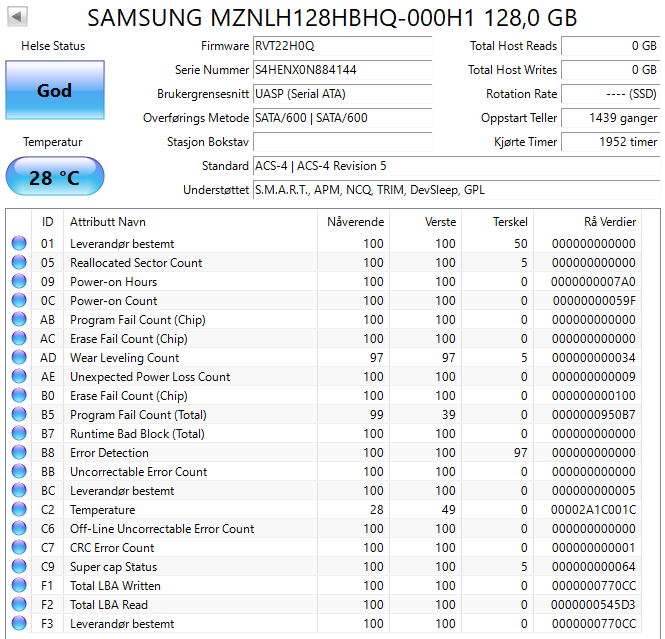Click the status icon for Super cap Status
665x639 pixels.
[19, 567]
